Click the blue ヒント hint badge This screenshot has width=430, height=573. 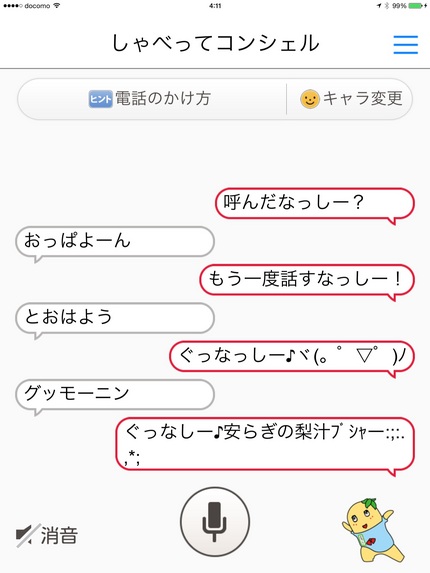point(100,99)
